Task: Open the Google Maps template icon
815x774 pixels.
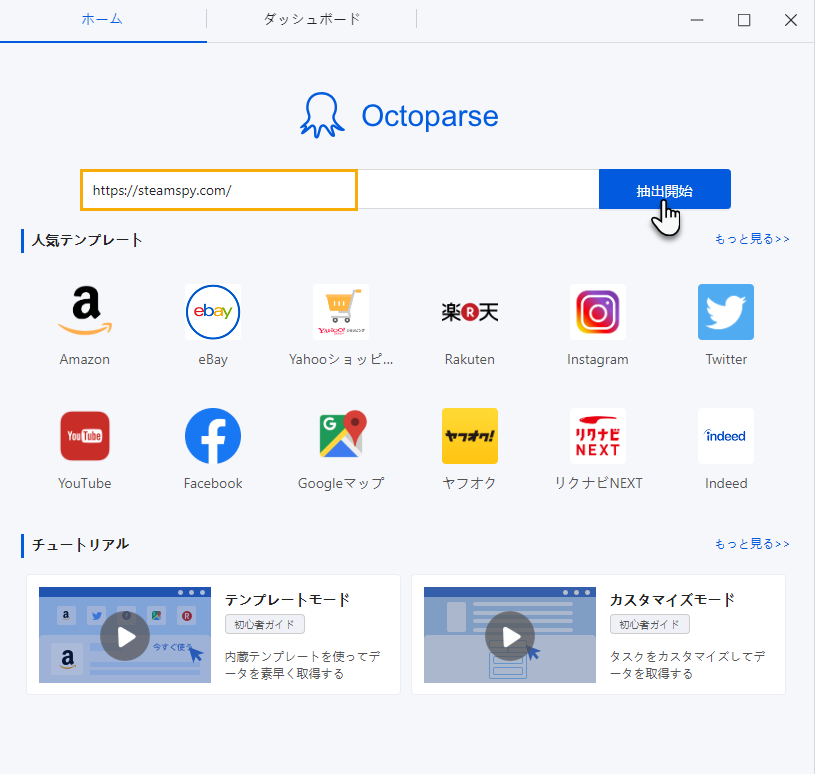Action: [x=341, y=436]
